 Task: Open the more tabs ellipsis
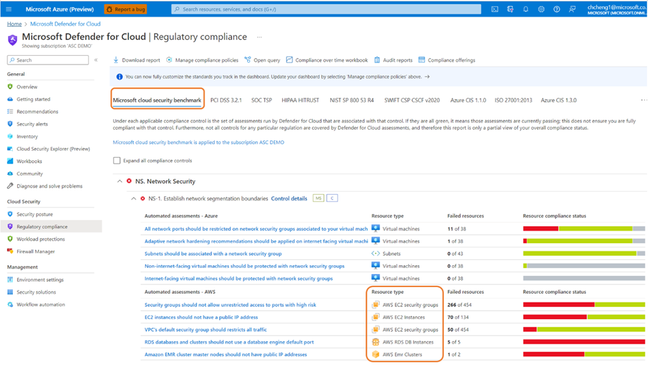click(643, 100)
